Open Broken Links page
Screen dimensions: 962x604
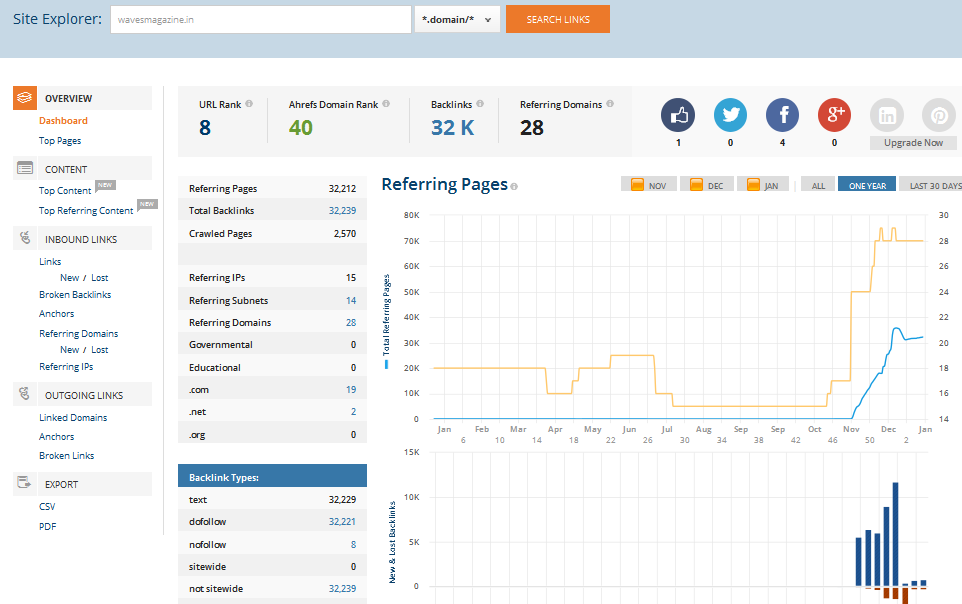tap(66, 455)
